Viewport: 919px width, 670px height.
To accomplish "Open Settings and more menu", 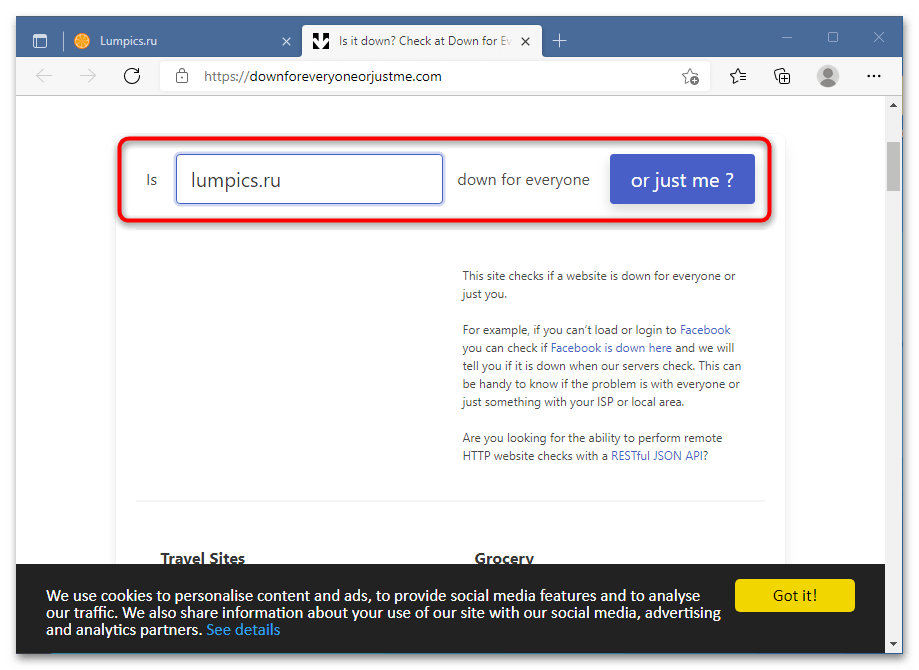I will pos(874,76).
